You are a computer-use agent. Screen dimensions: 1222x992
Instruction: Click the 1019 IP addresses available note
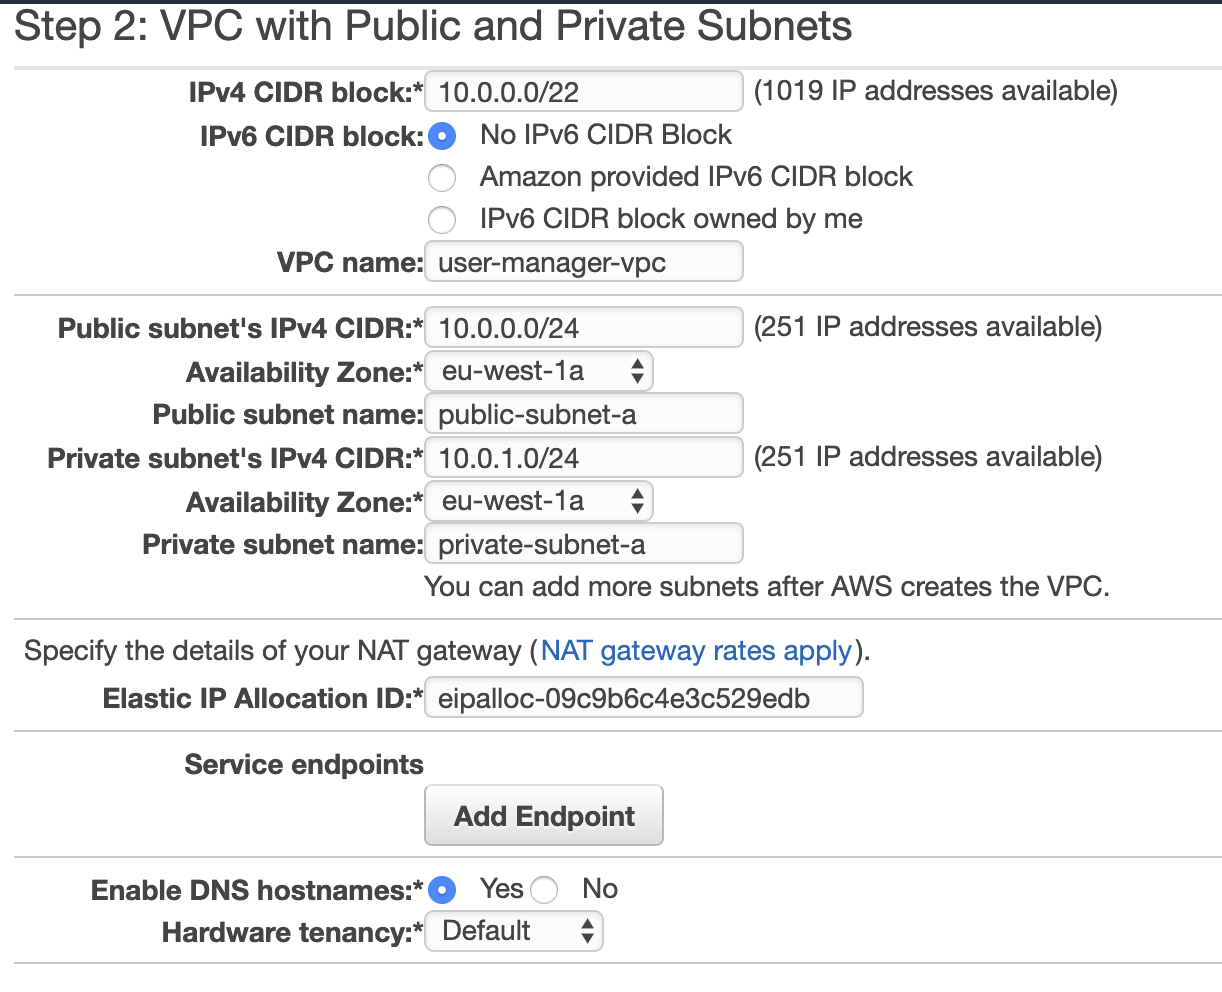(x=935, y=91)
